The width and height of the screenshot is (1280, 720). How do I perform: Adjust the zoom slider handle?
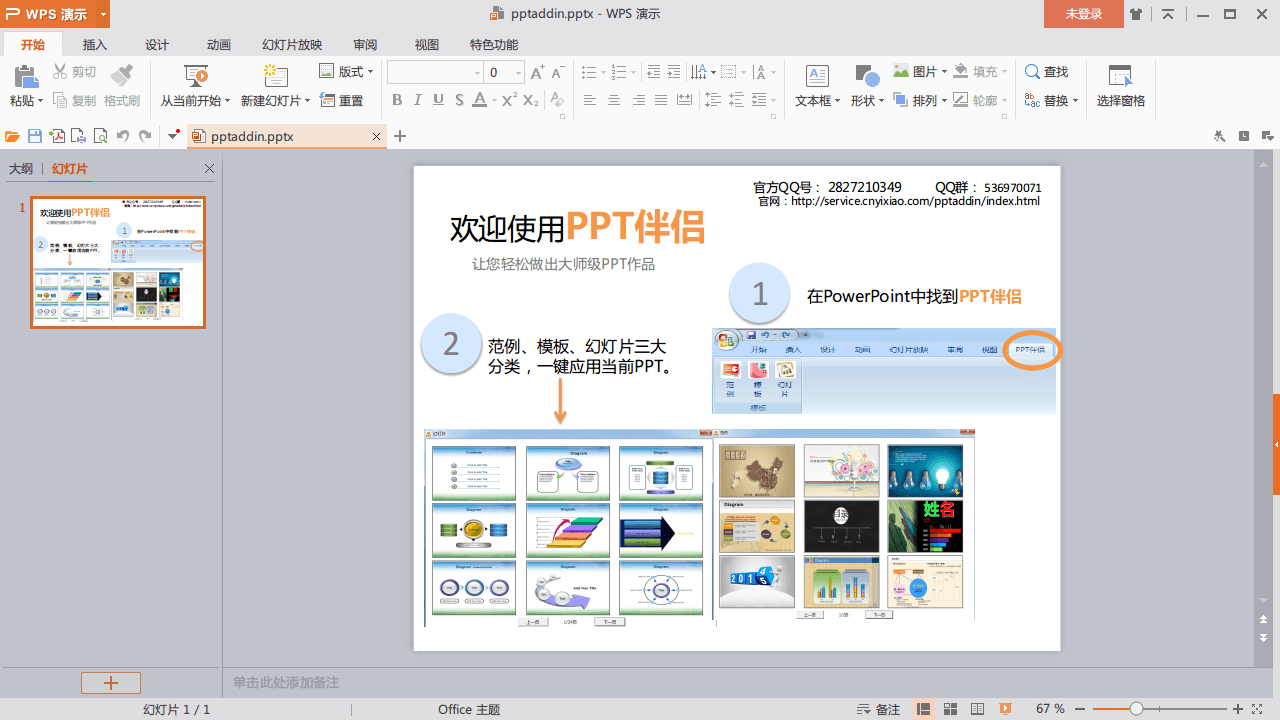click(1136, 709)
